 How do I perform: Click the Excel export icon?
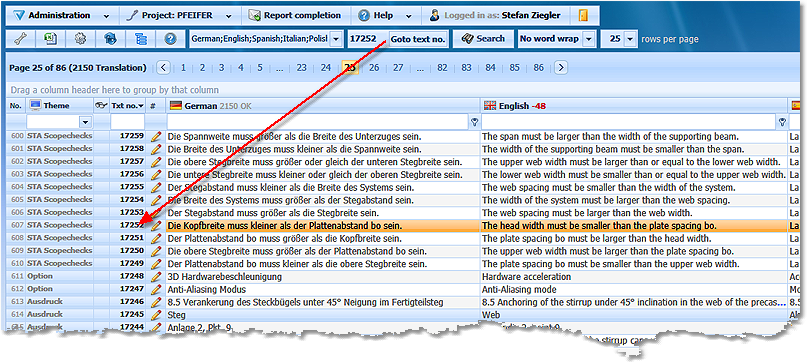coord(50,39)
